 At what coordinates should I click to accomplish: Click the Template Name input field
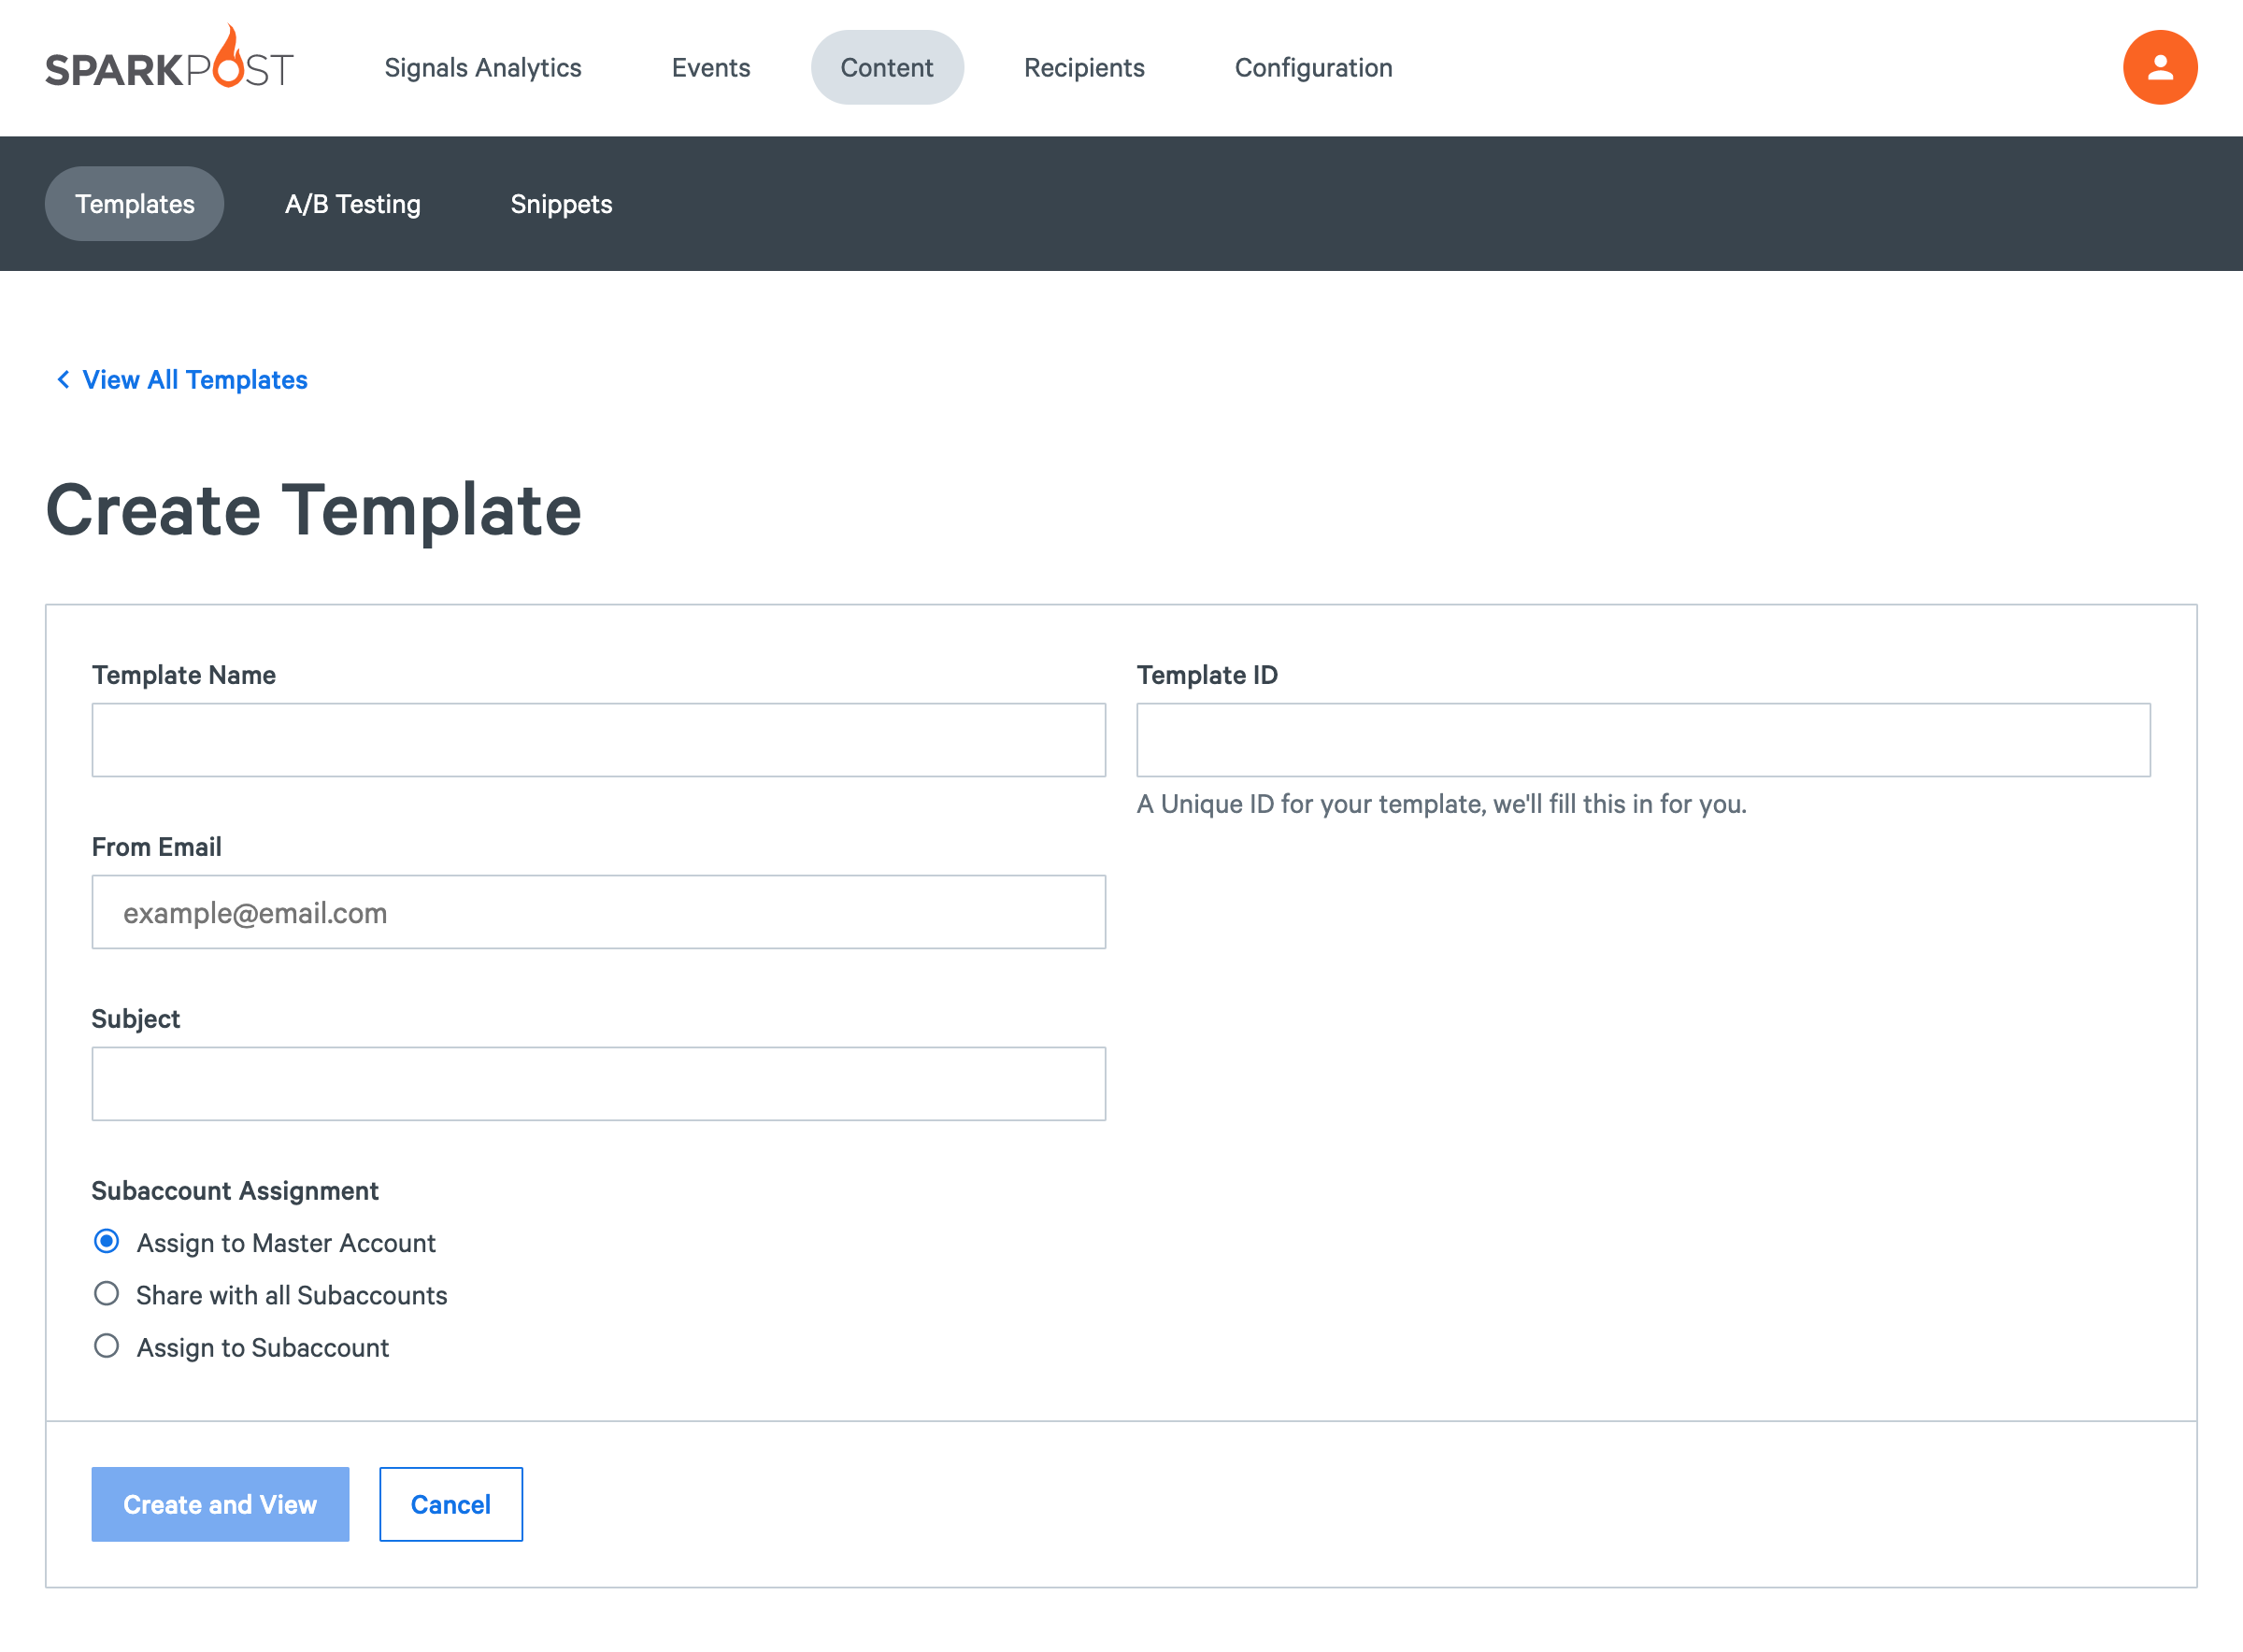tap(599, 740)
